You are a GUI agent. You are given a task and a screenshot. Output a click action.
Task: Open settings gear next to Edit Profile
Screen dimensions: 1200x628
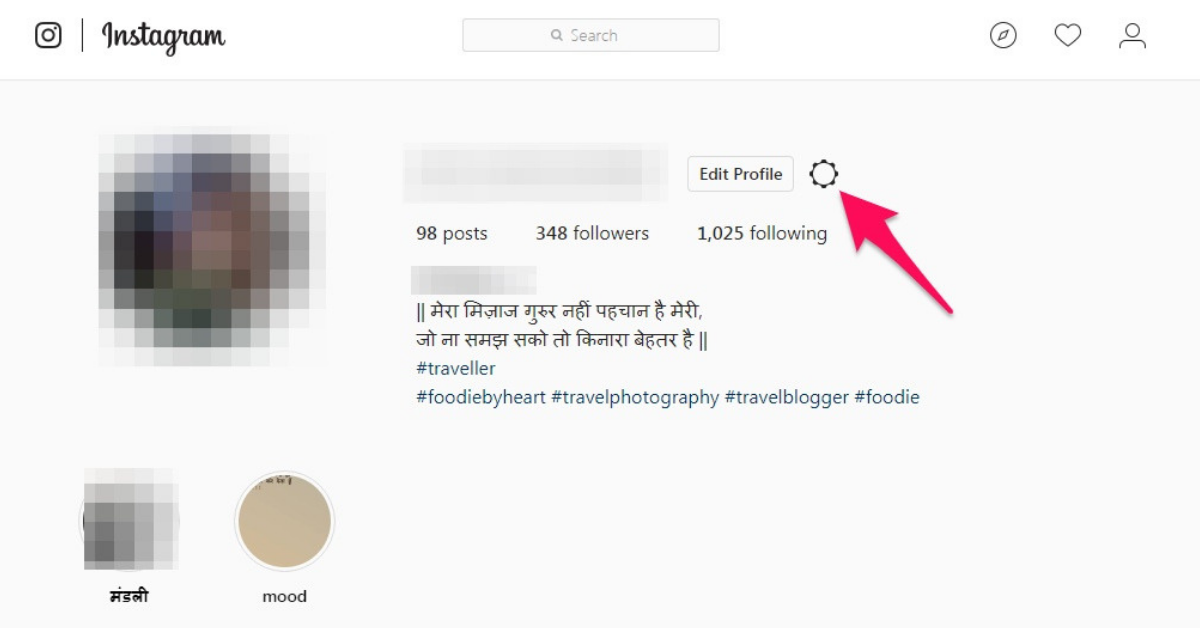[x=823, y=174]
